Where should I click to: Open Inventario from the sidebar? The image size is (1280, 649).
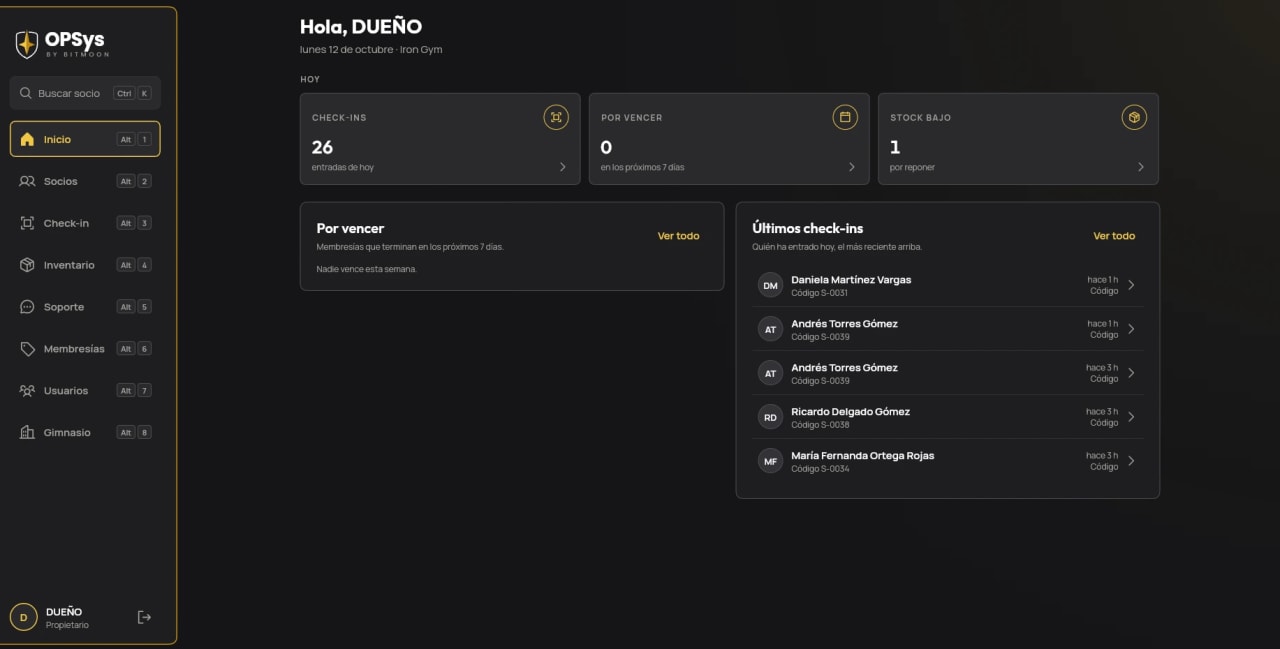(x=85, y=265)
